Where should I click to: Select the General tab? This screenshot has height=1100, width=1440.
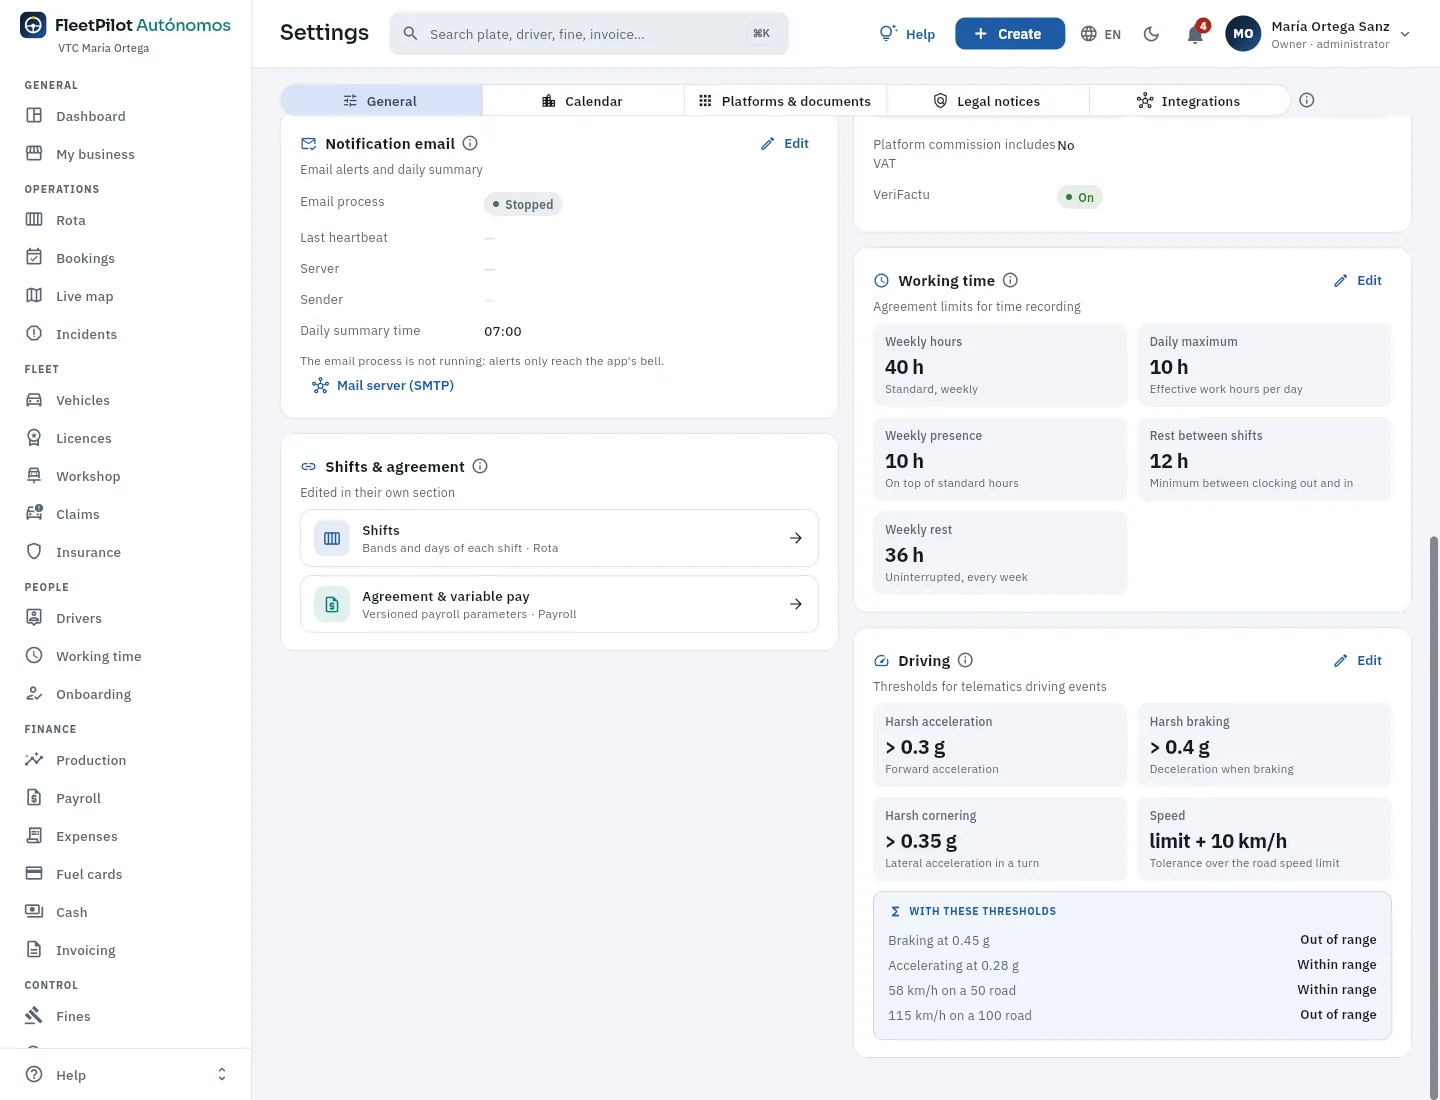point(381,101)
